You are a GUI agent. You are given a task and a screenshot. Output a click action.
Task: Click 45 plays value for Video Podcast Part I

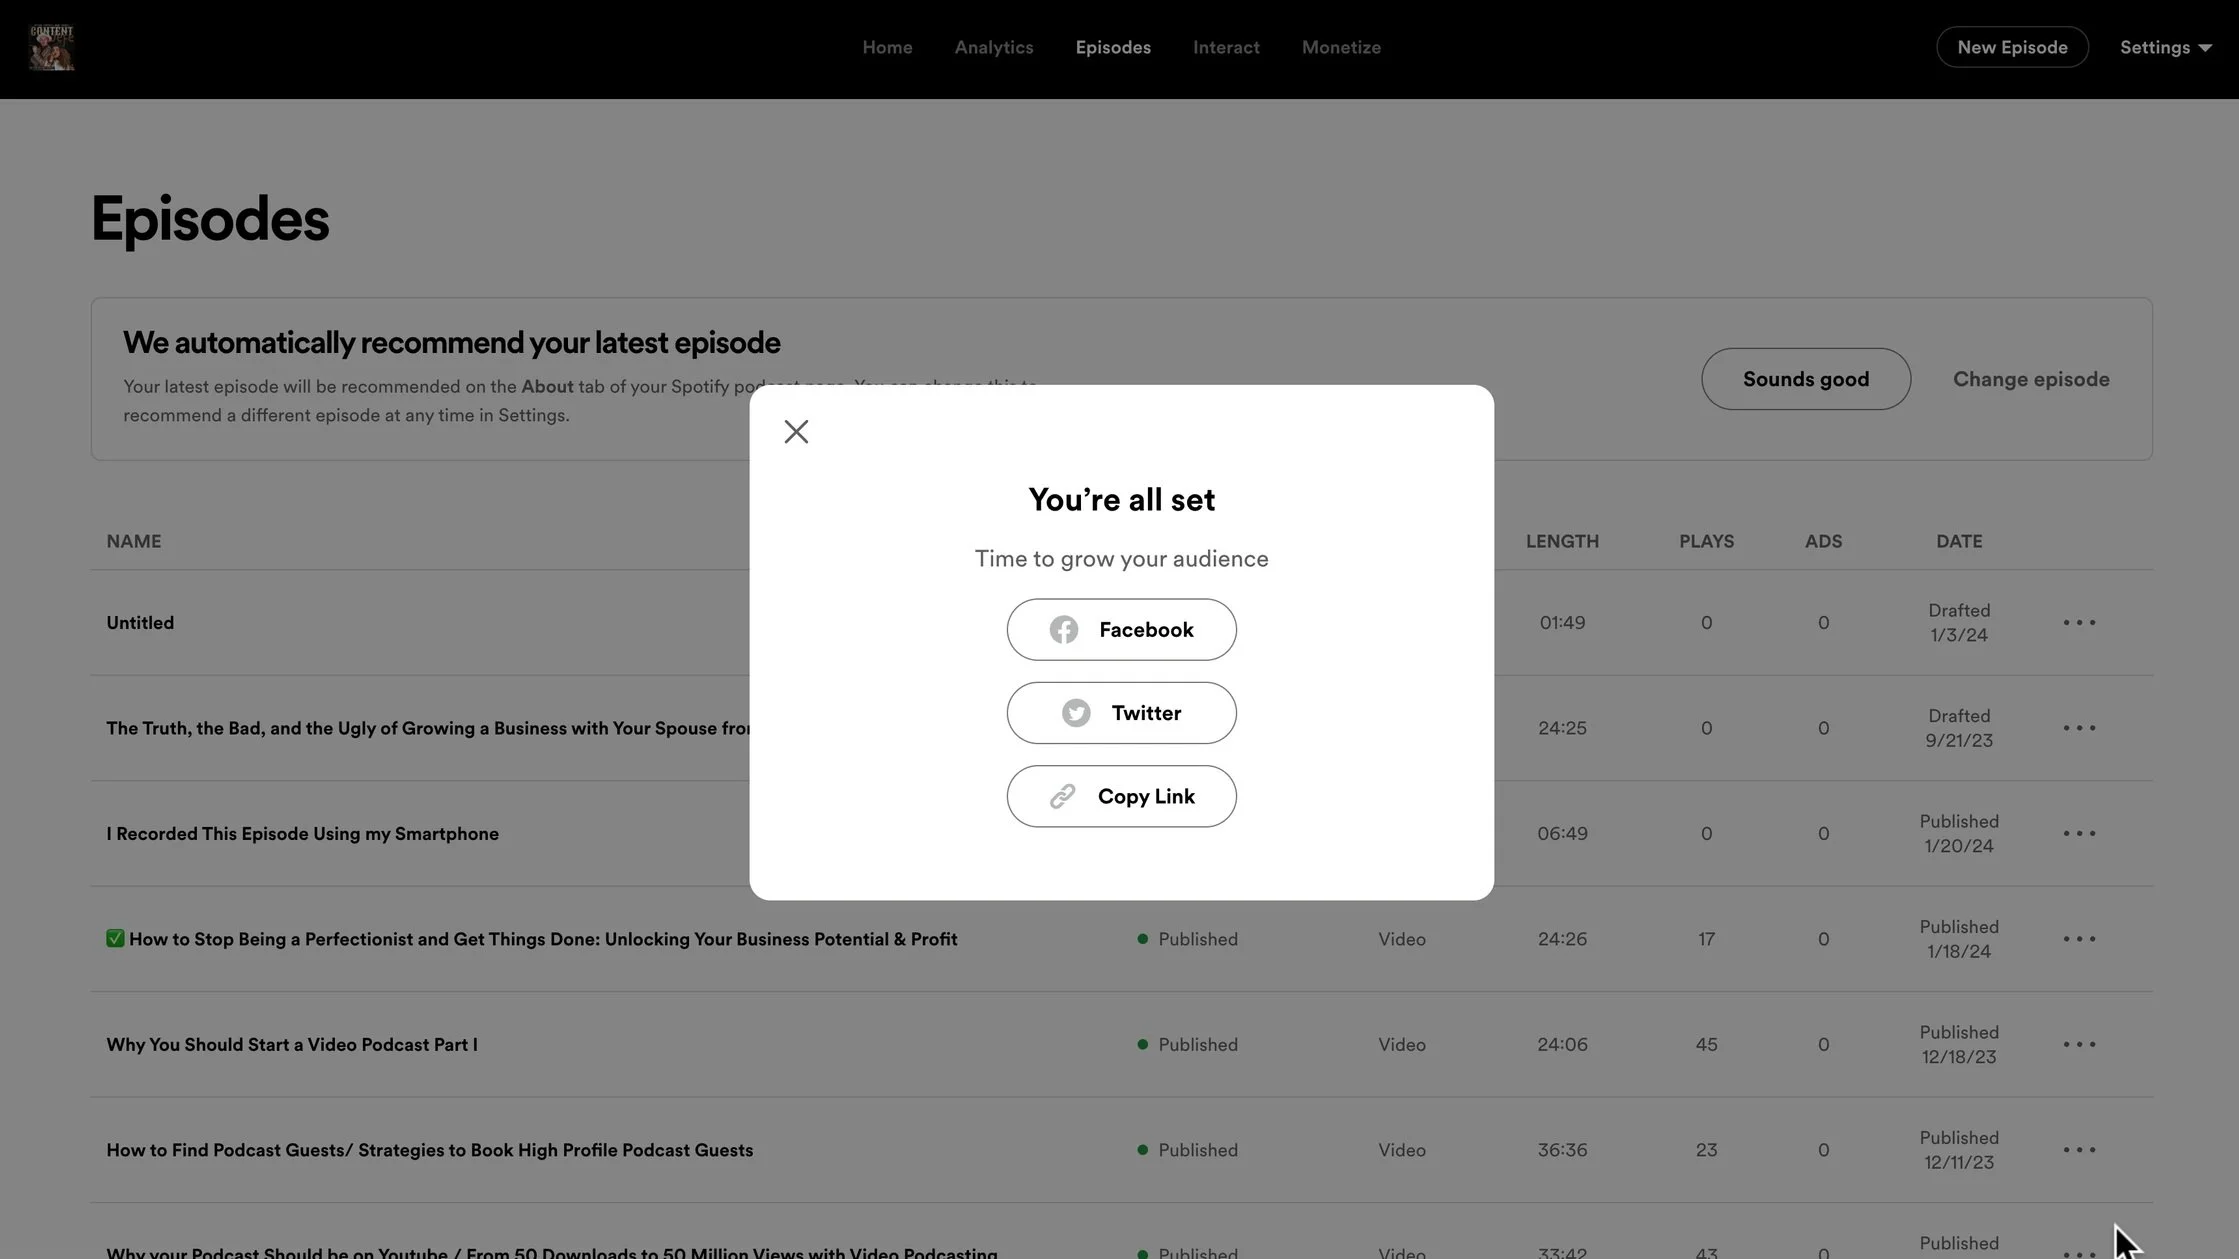1706,1044
